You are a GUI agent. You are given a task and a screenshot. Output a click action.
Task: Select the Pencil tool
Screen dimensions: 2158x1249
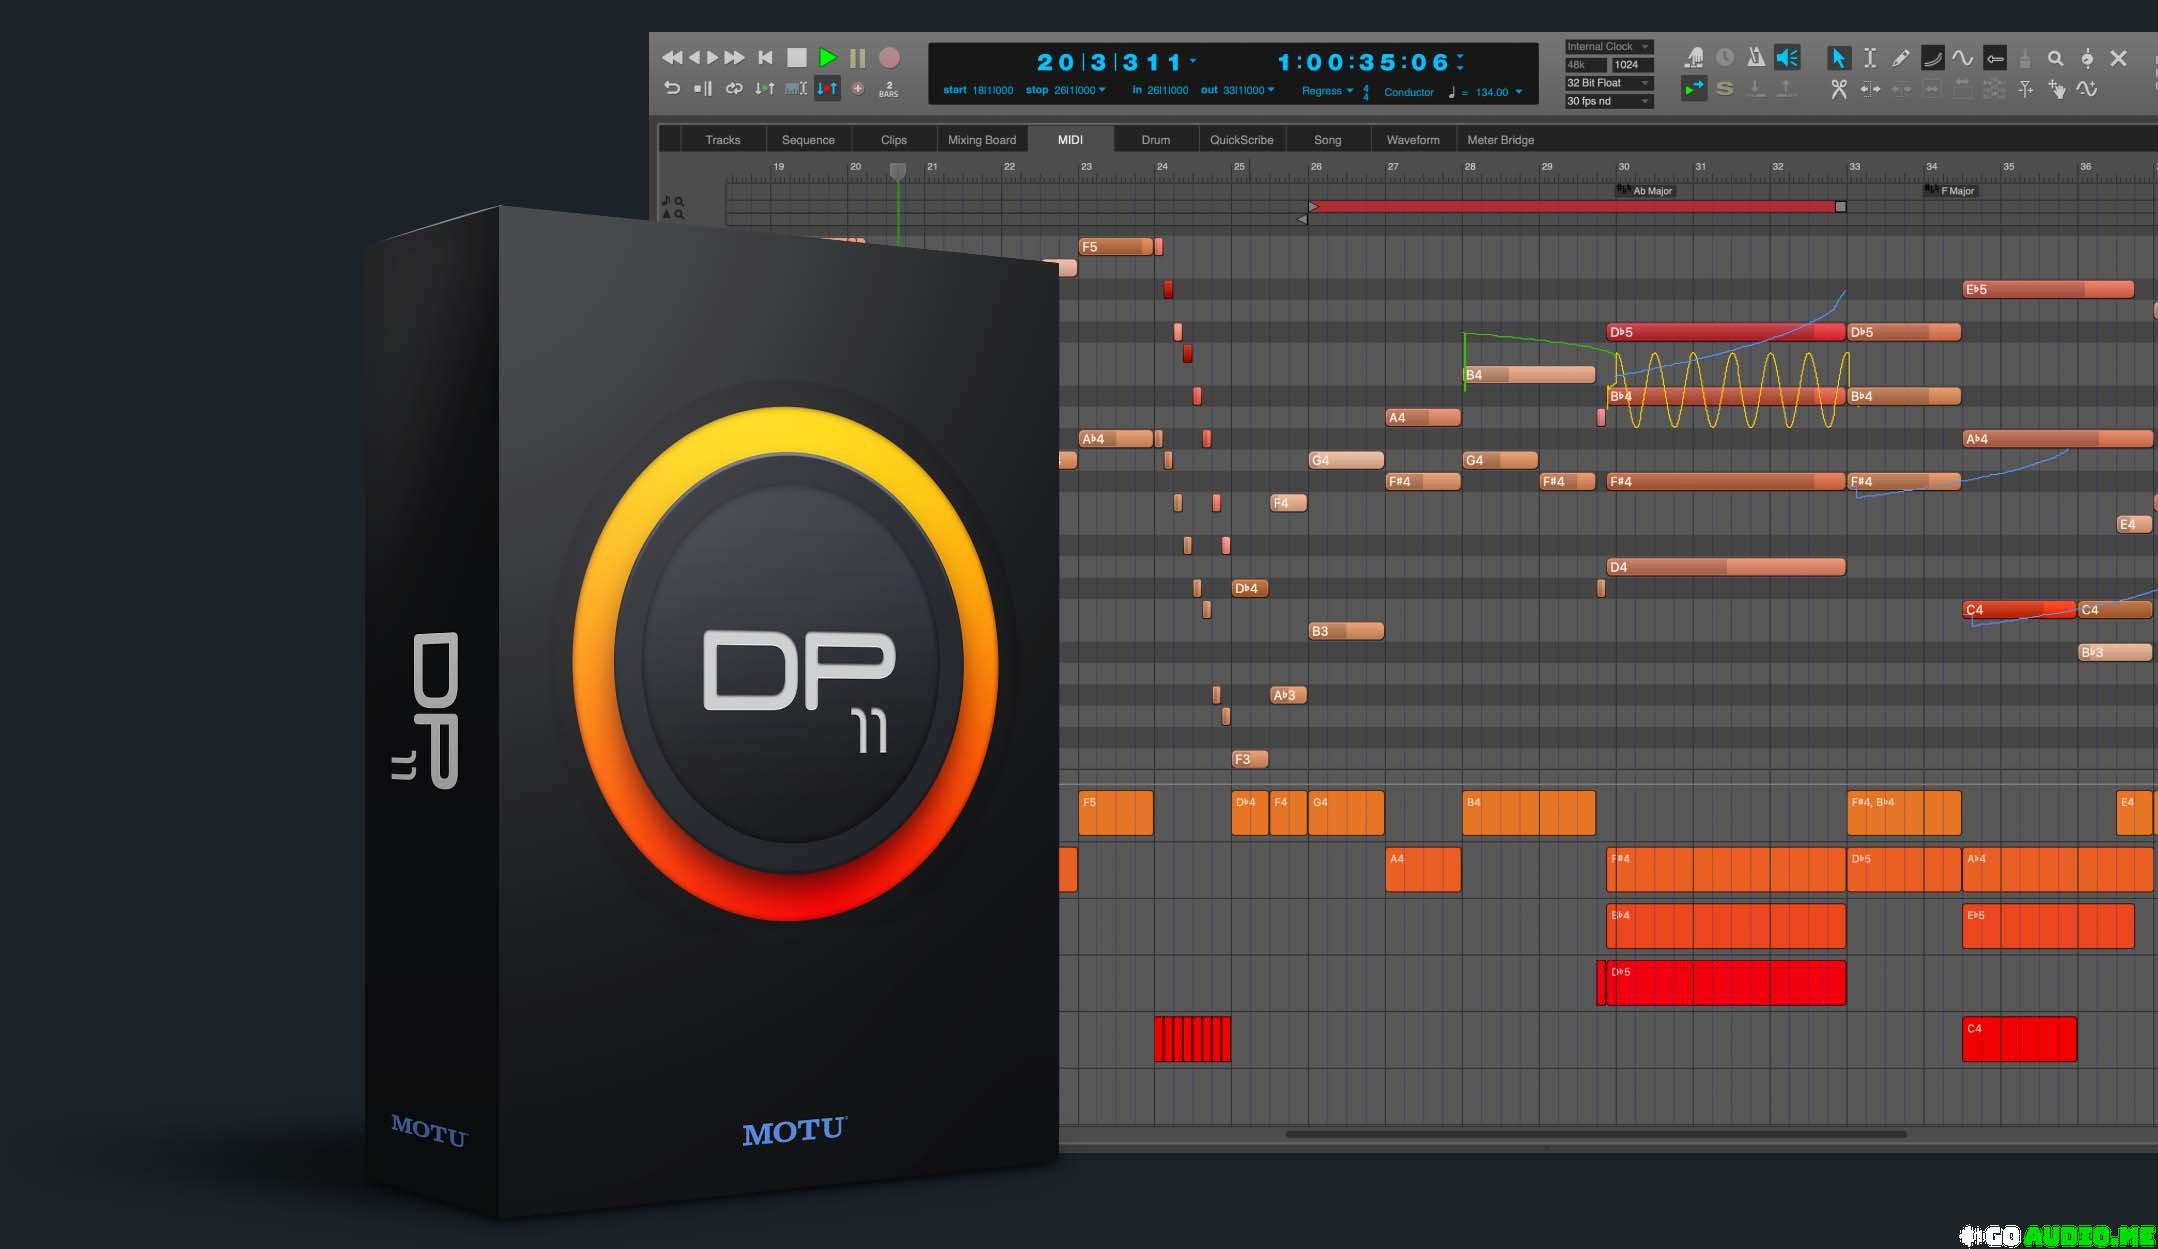[1901, 58]
